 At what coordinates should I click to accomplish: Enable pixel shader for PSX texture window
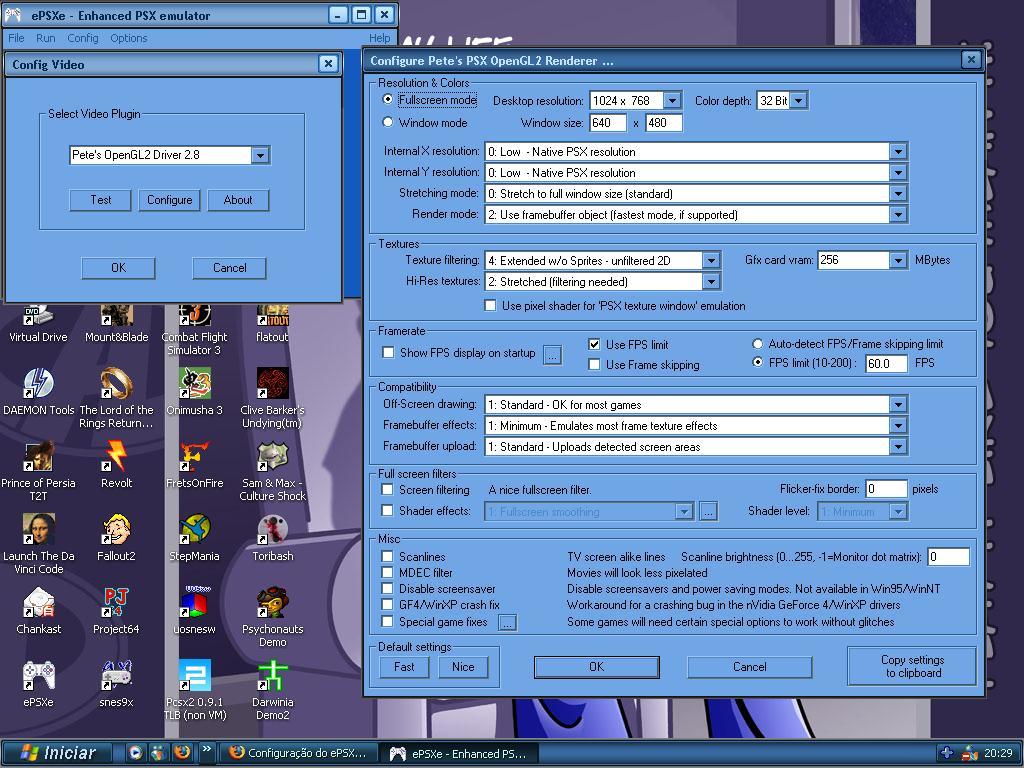point(490,306)
